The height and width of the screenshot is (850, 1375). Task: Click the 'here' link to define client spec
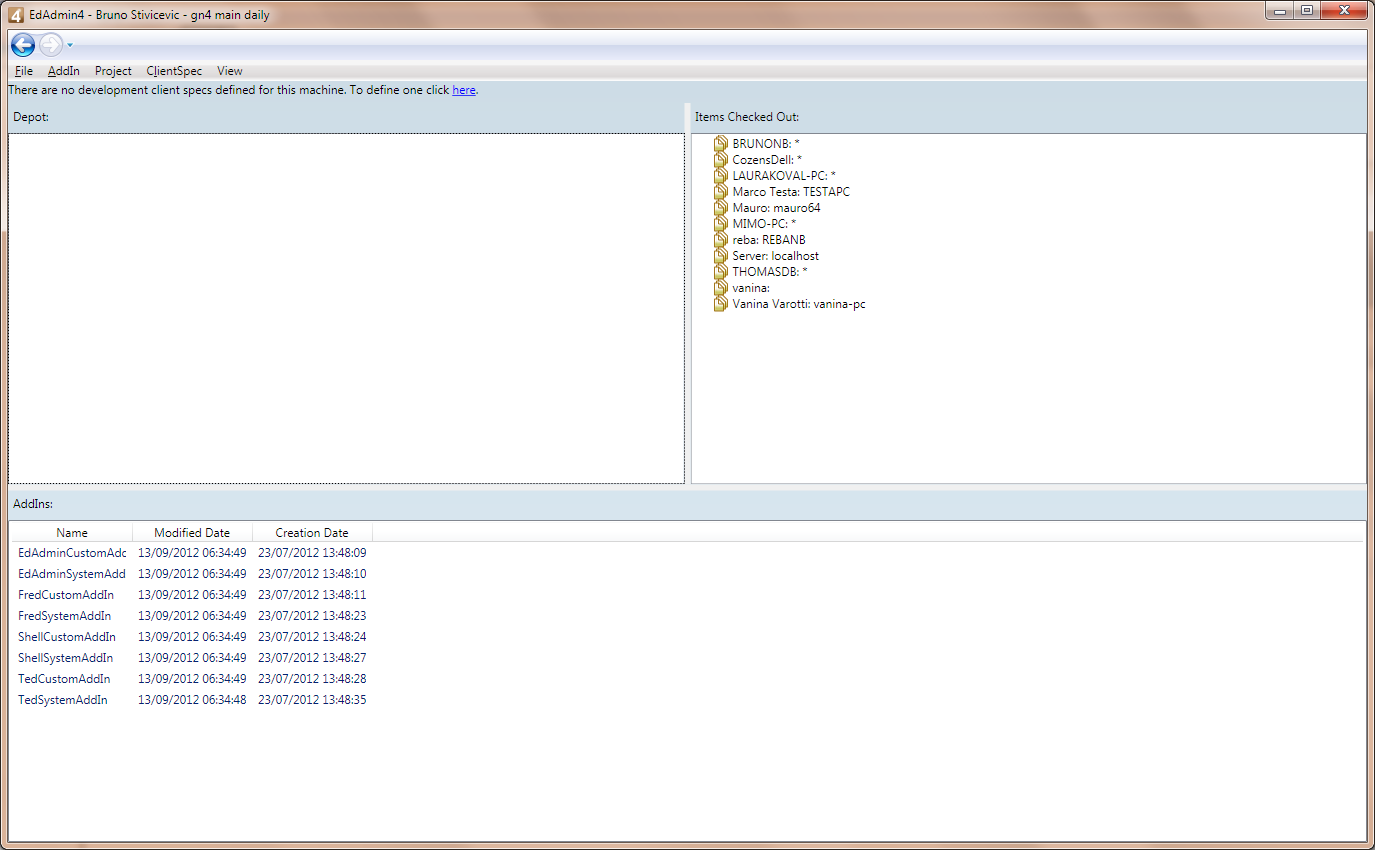464,90
